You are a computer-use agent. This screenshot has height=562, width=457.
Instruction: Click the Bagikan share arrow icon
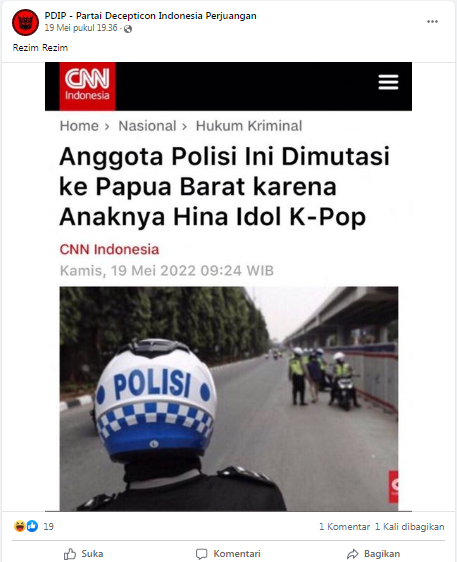click(x=353, y=554)
